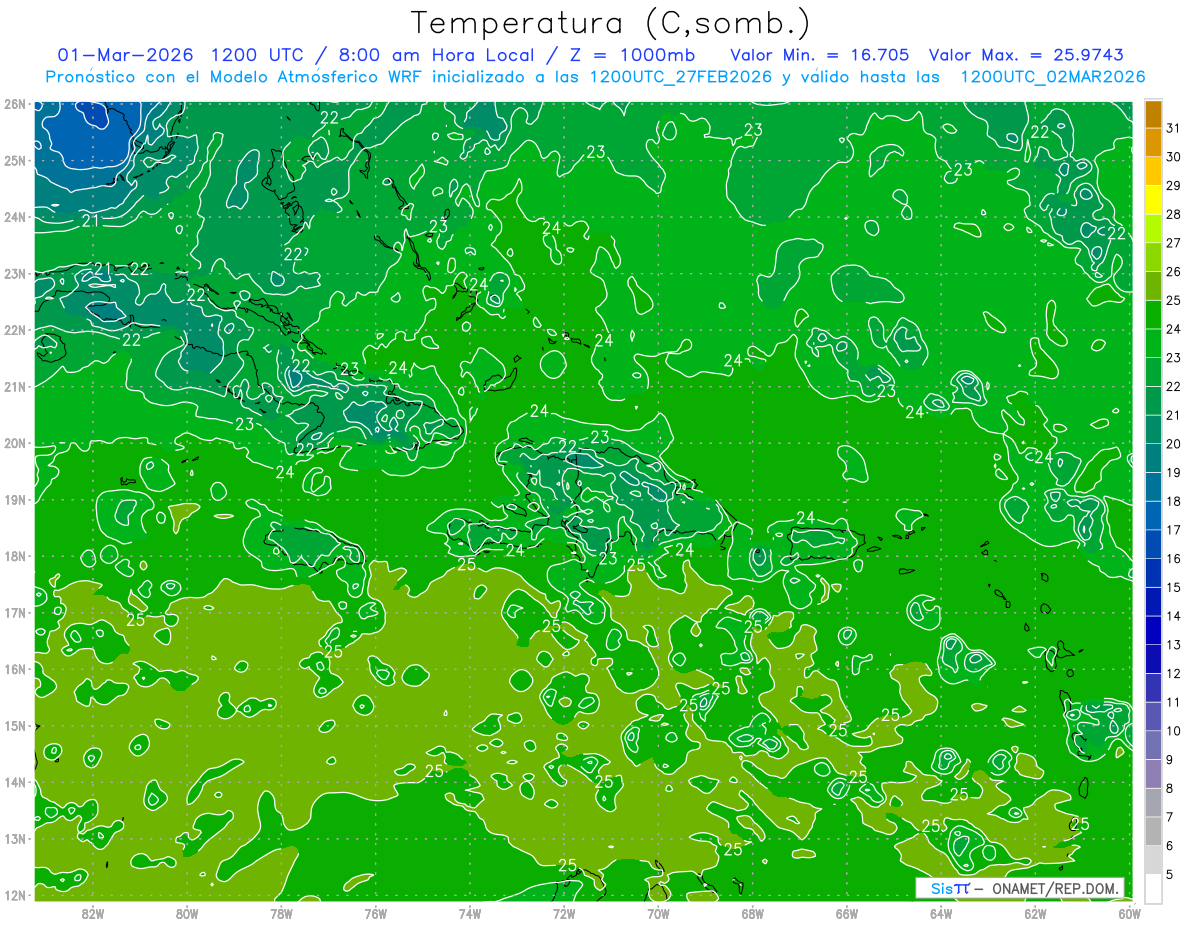Click the '20N' latitude axis label

[14, 443]
